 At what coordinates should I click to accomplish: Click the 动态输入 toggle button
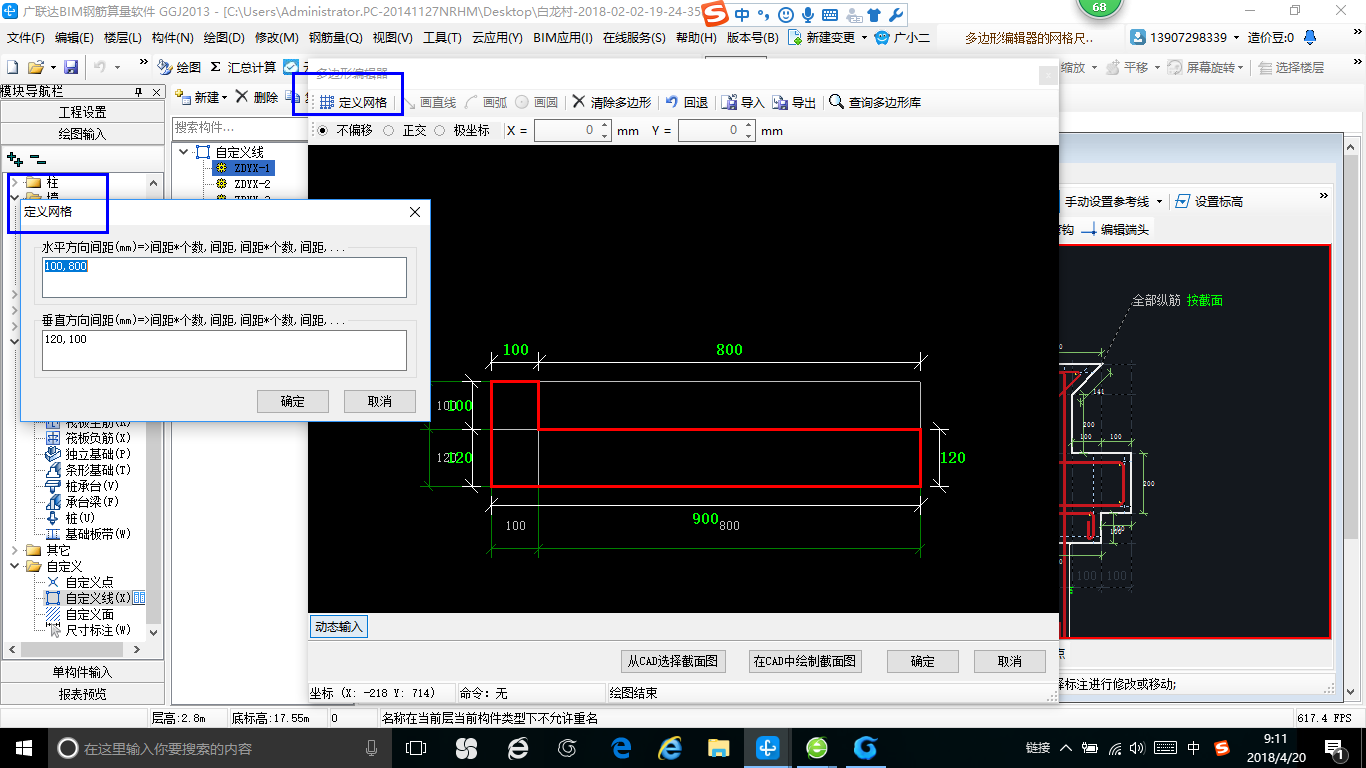[x=339, y=627]
